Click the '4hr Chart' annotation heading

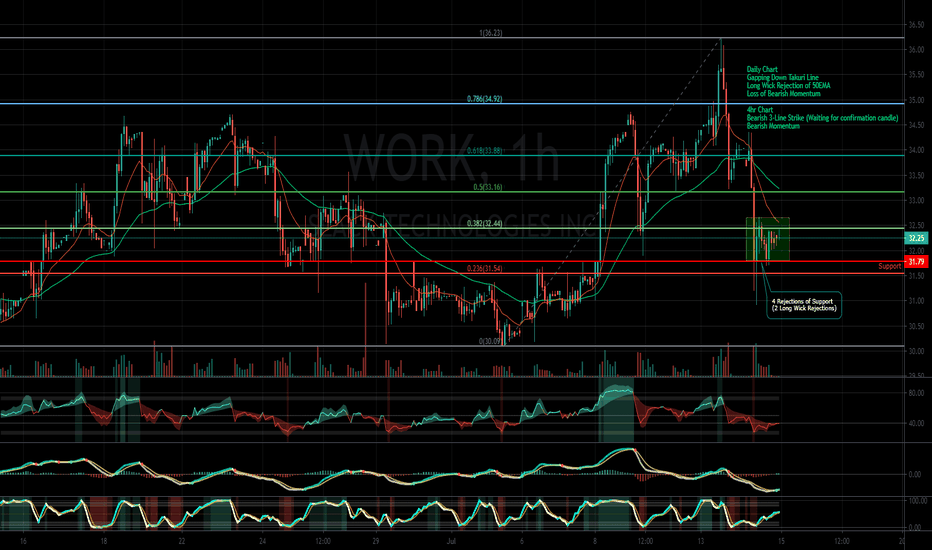point(760,110)
